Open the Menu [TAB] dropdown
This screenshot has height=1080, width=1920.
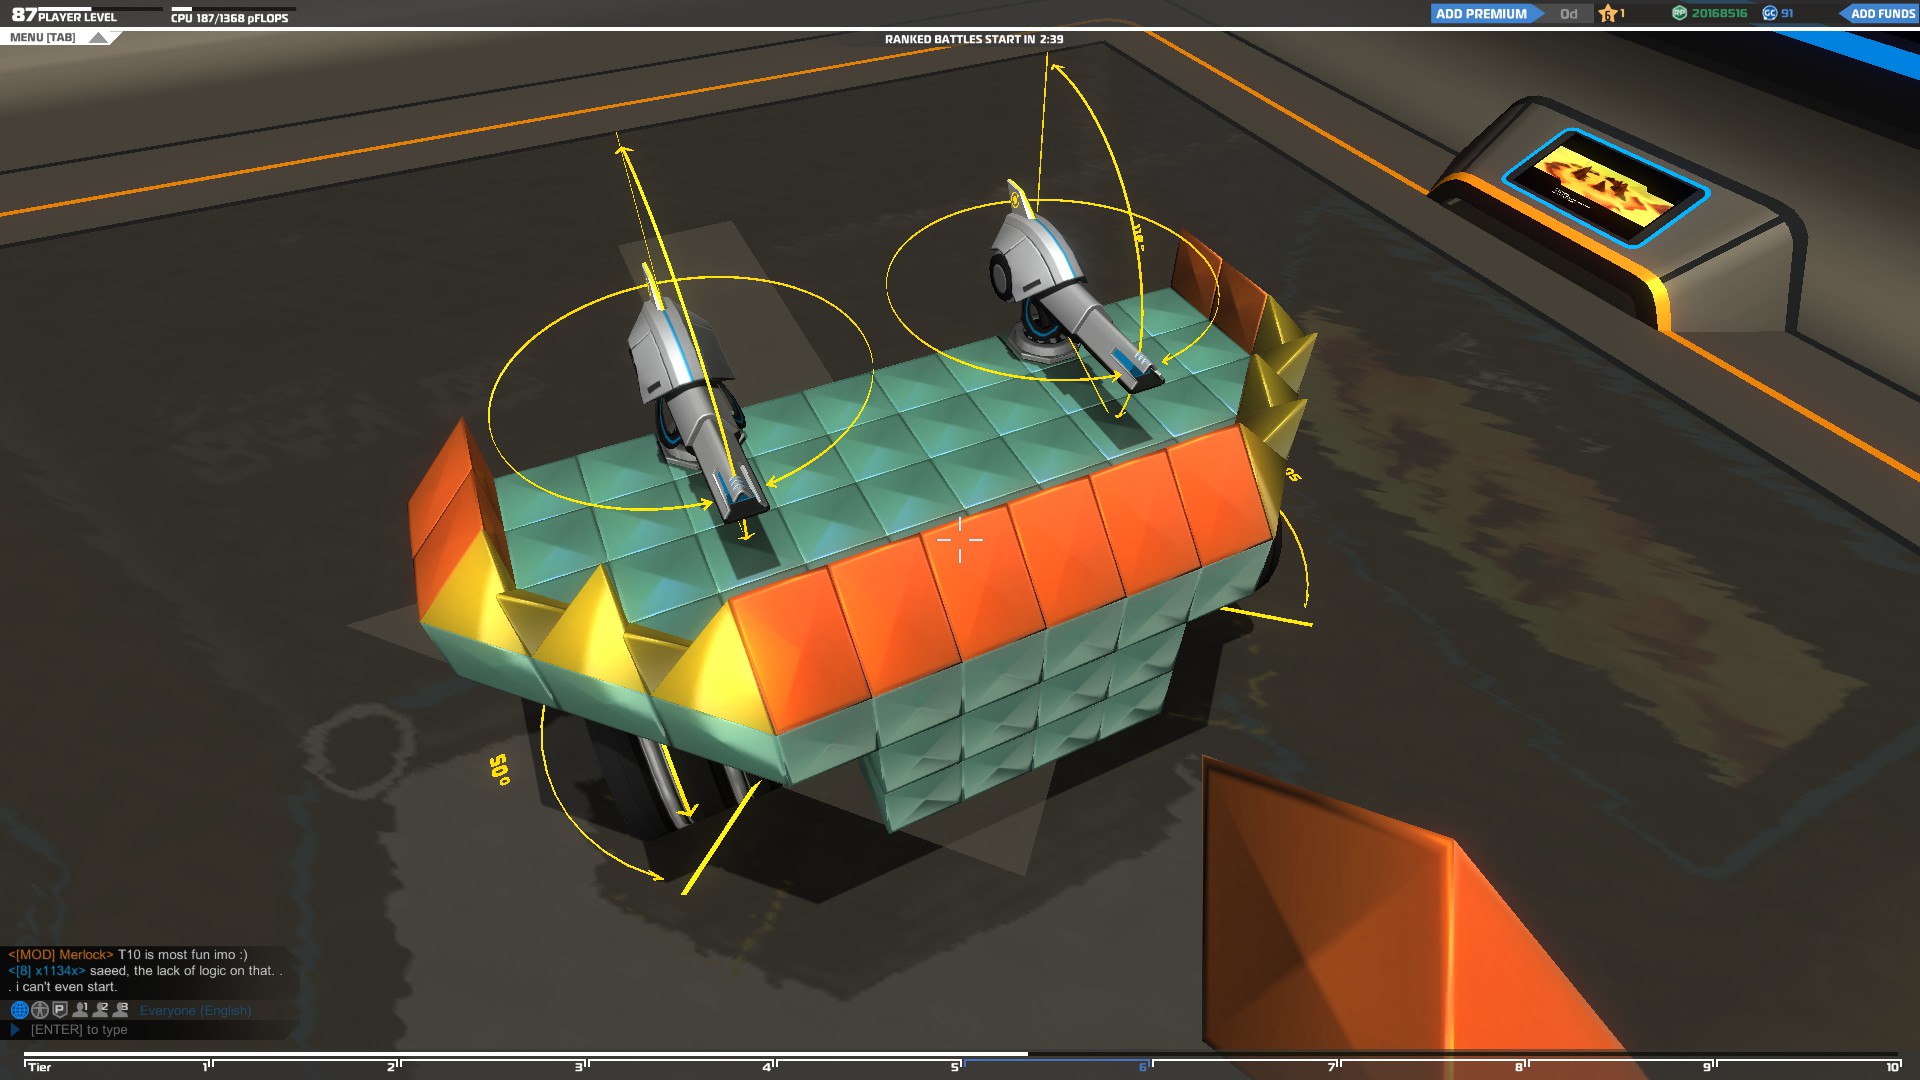tap(43, 38)
